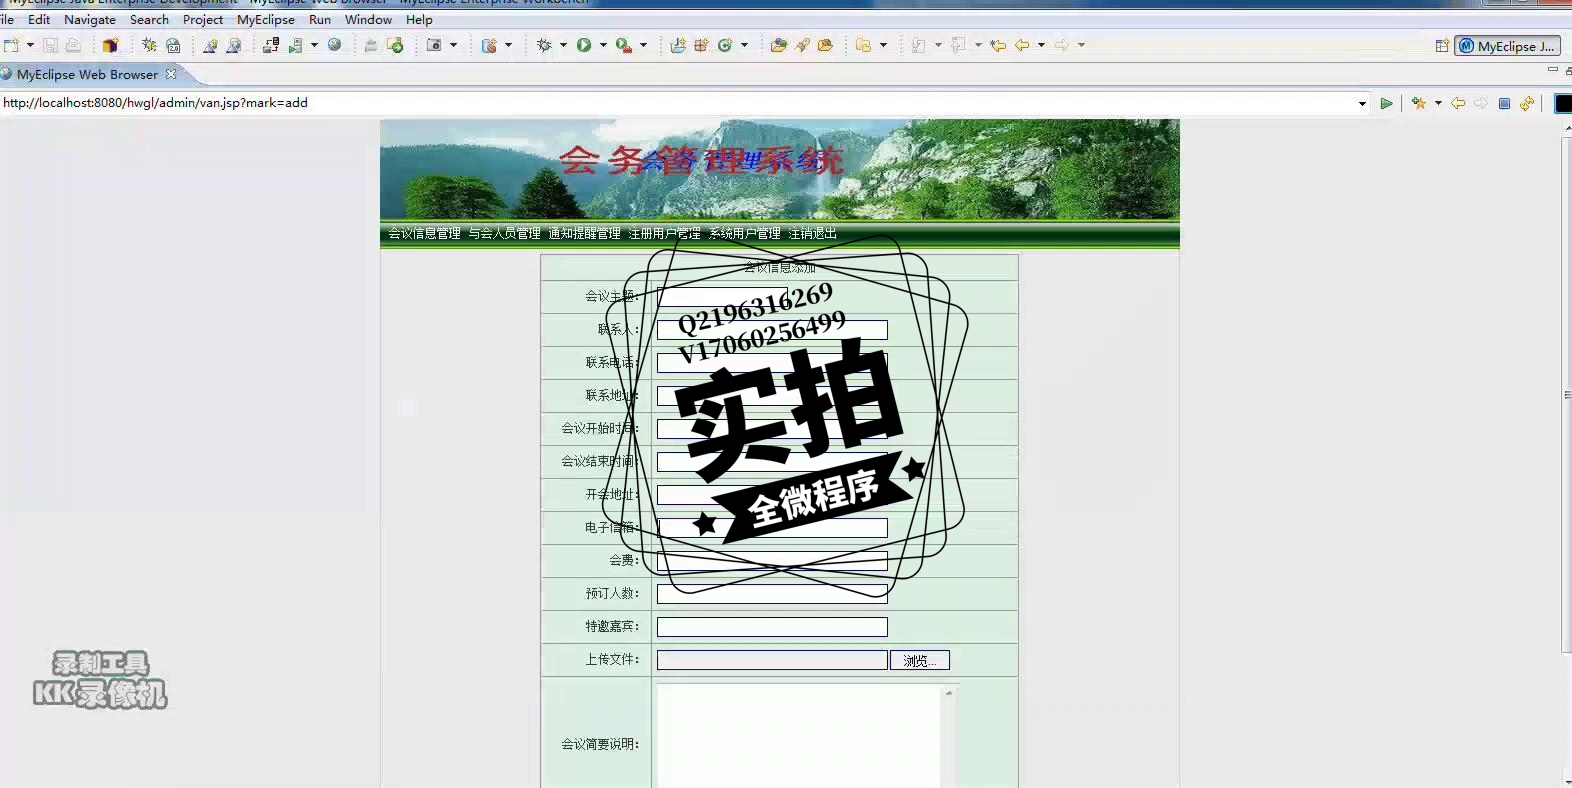Open 注册用户管理 navigation link
This screenshot has width=1572, height=788.
664,234
